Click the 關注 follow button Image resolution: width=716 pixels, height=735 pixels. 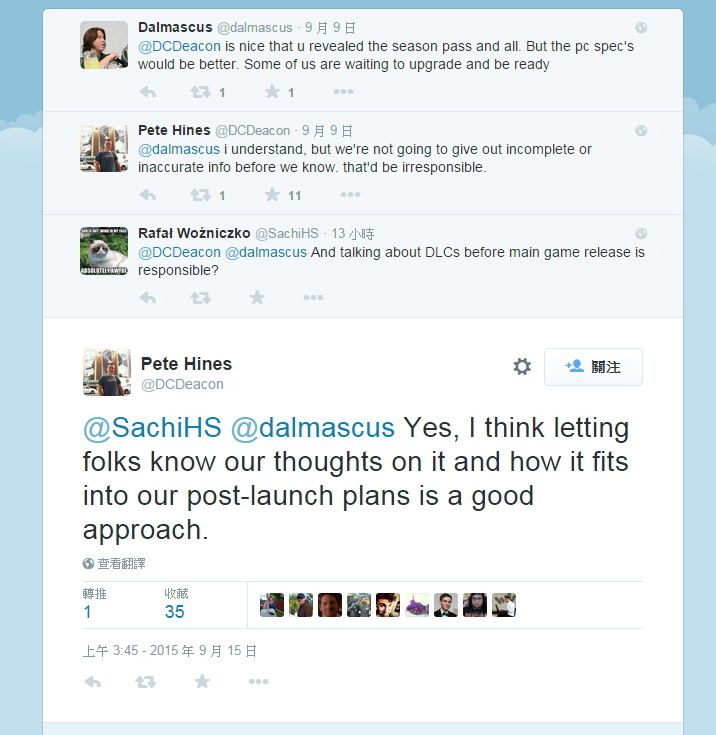(593, 367)
